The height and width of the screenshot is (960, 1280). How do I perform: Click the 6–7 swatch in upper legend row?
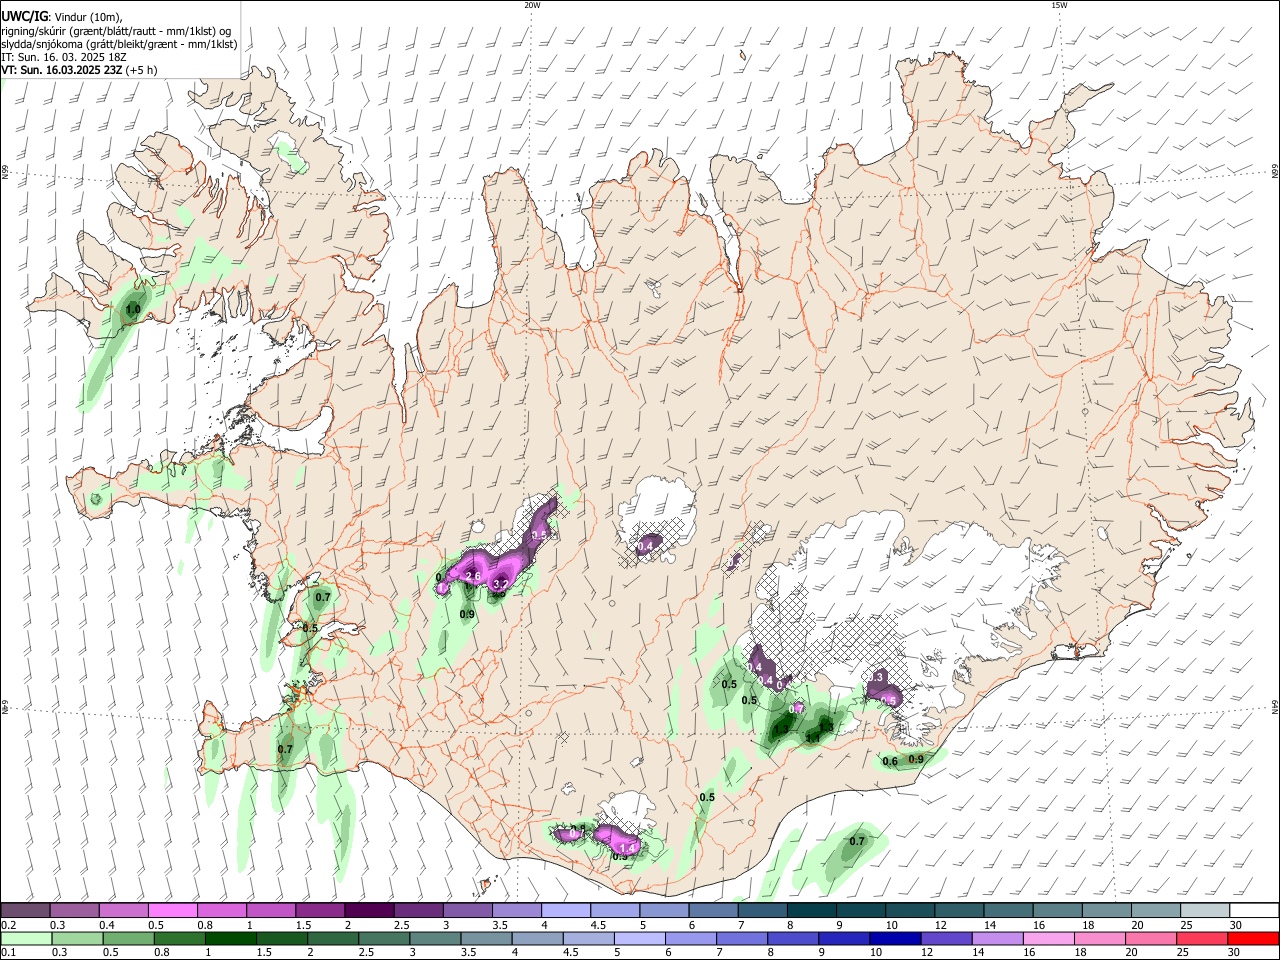click(714, 910)
